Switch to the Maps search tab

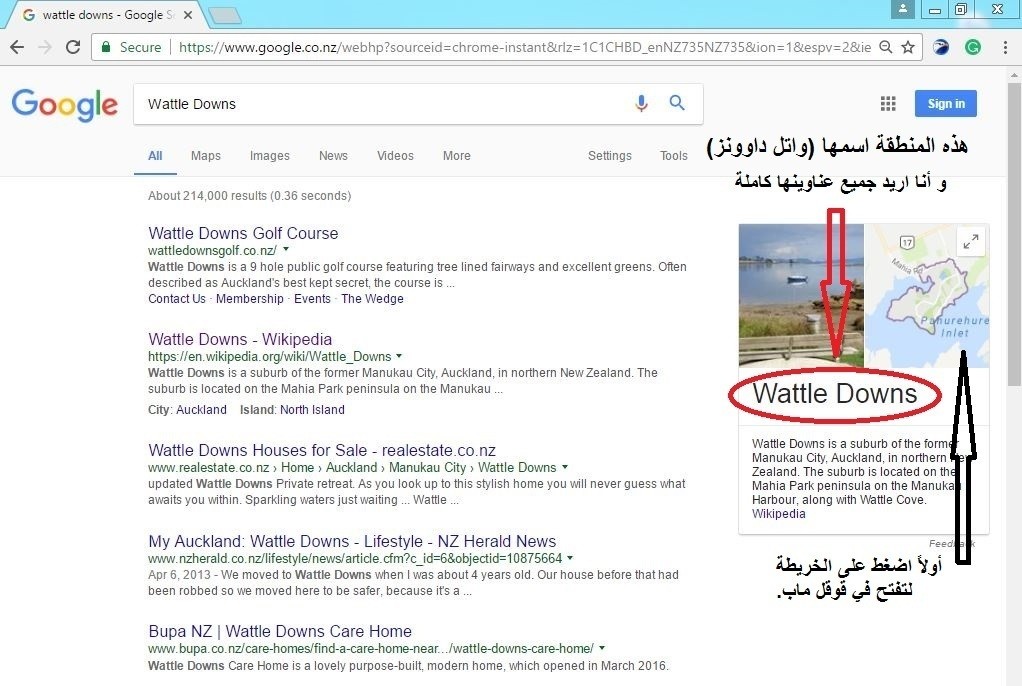(206, 156)
